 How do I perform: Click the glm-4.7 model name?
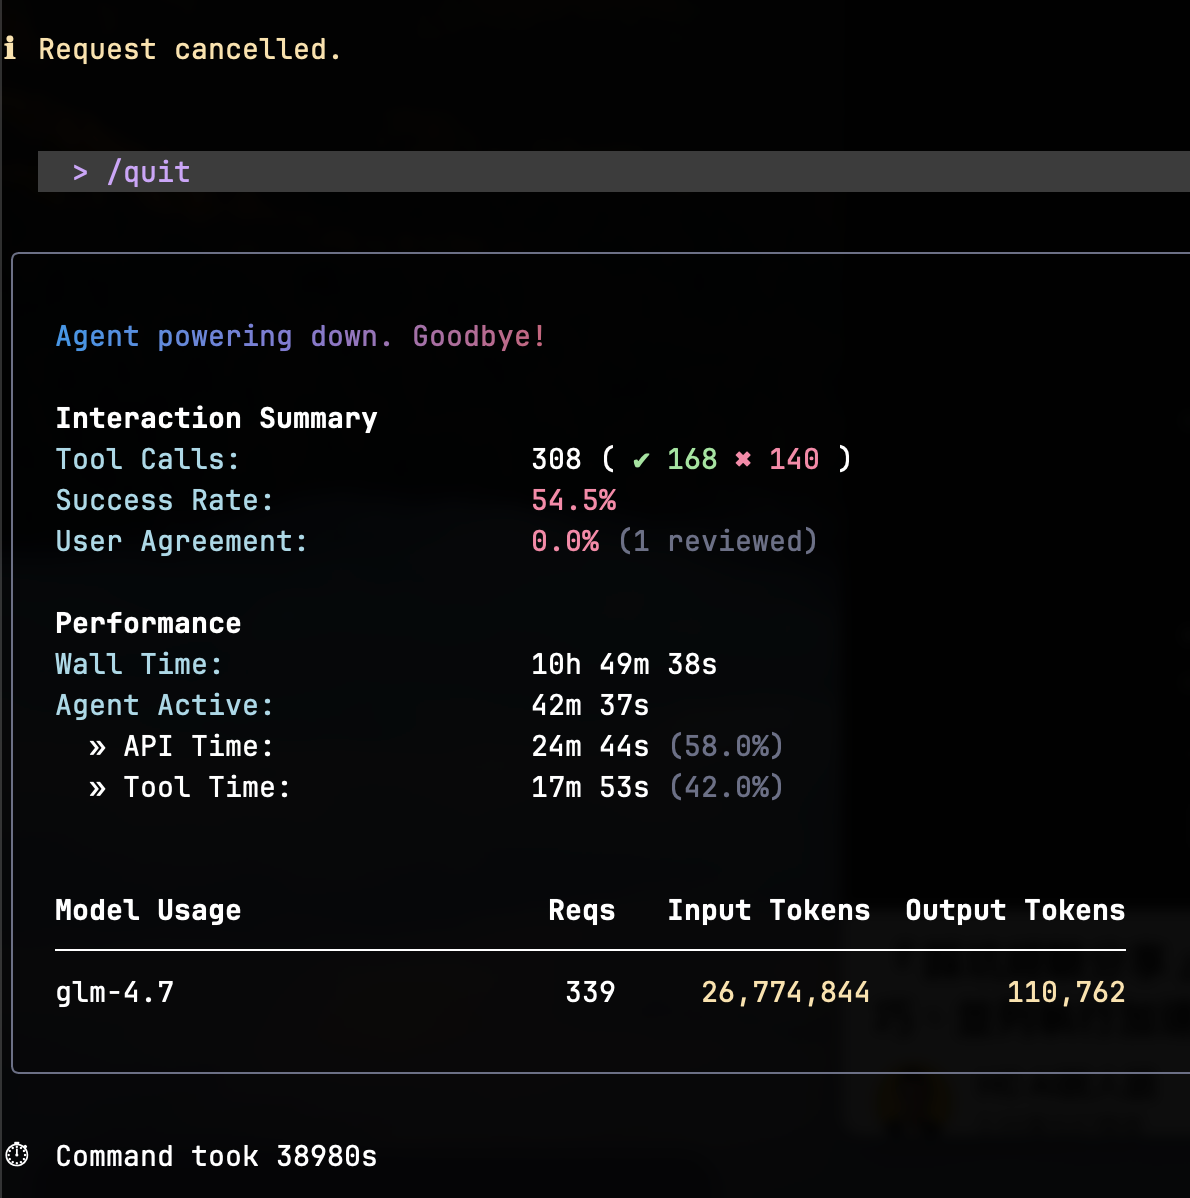114,992
